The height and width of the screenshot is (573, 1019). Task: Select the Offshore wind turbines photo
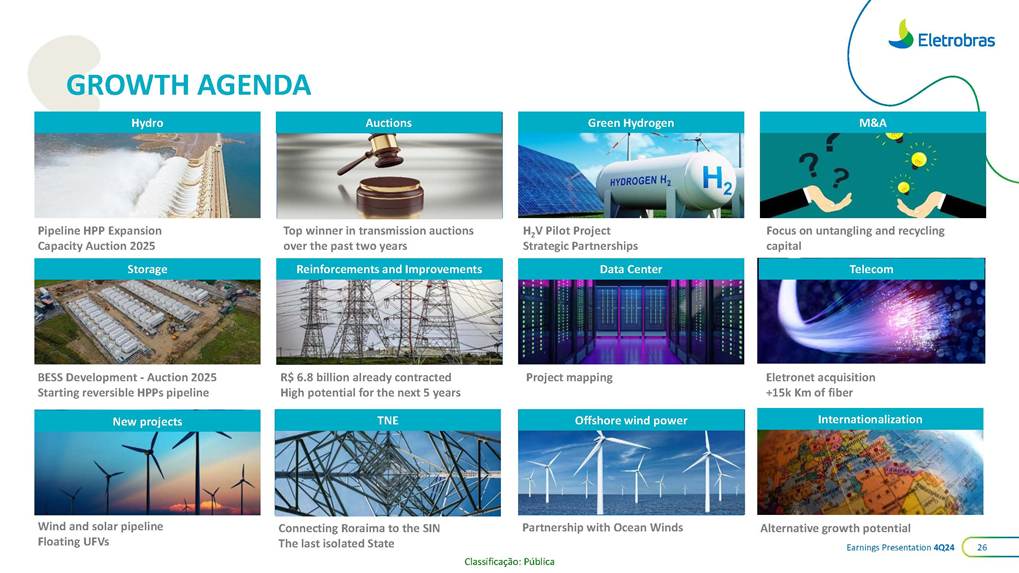coord(630,472)
